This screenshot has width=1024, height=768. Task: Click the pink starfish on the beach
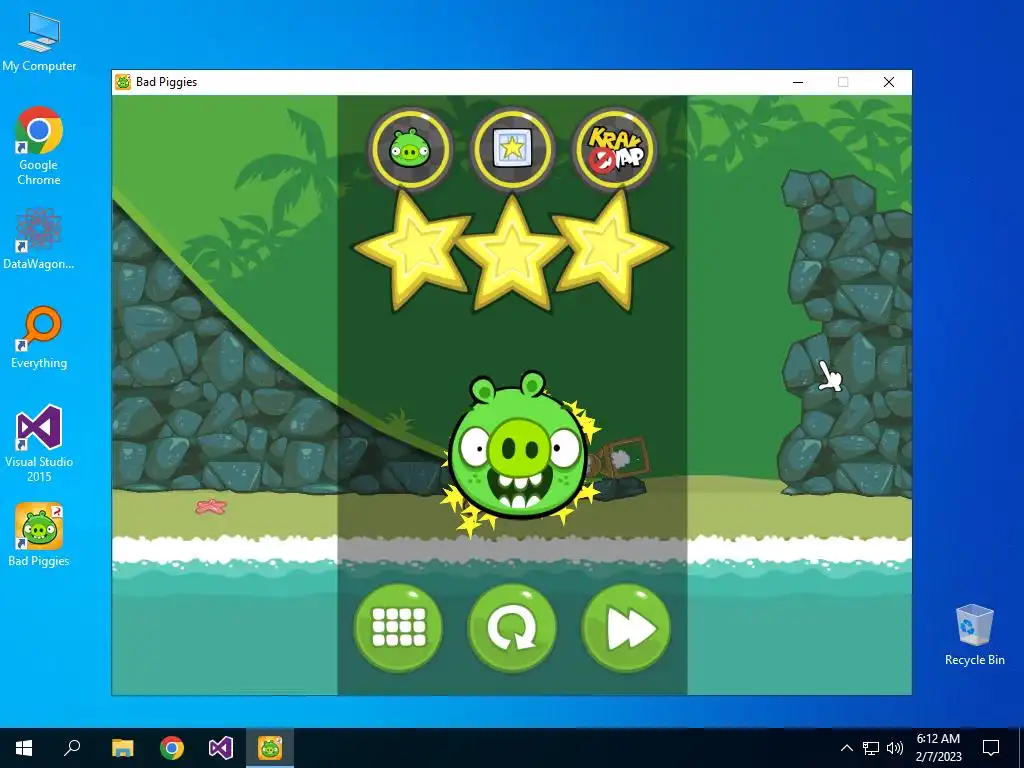tap(211, 505)
